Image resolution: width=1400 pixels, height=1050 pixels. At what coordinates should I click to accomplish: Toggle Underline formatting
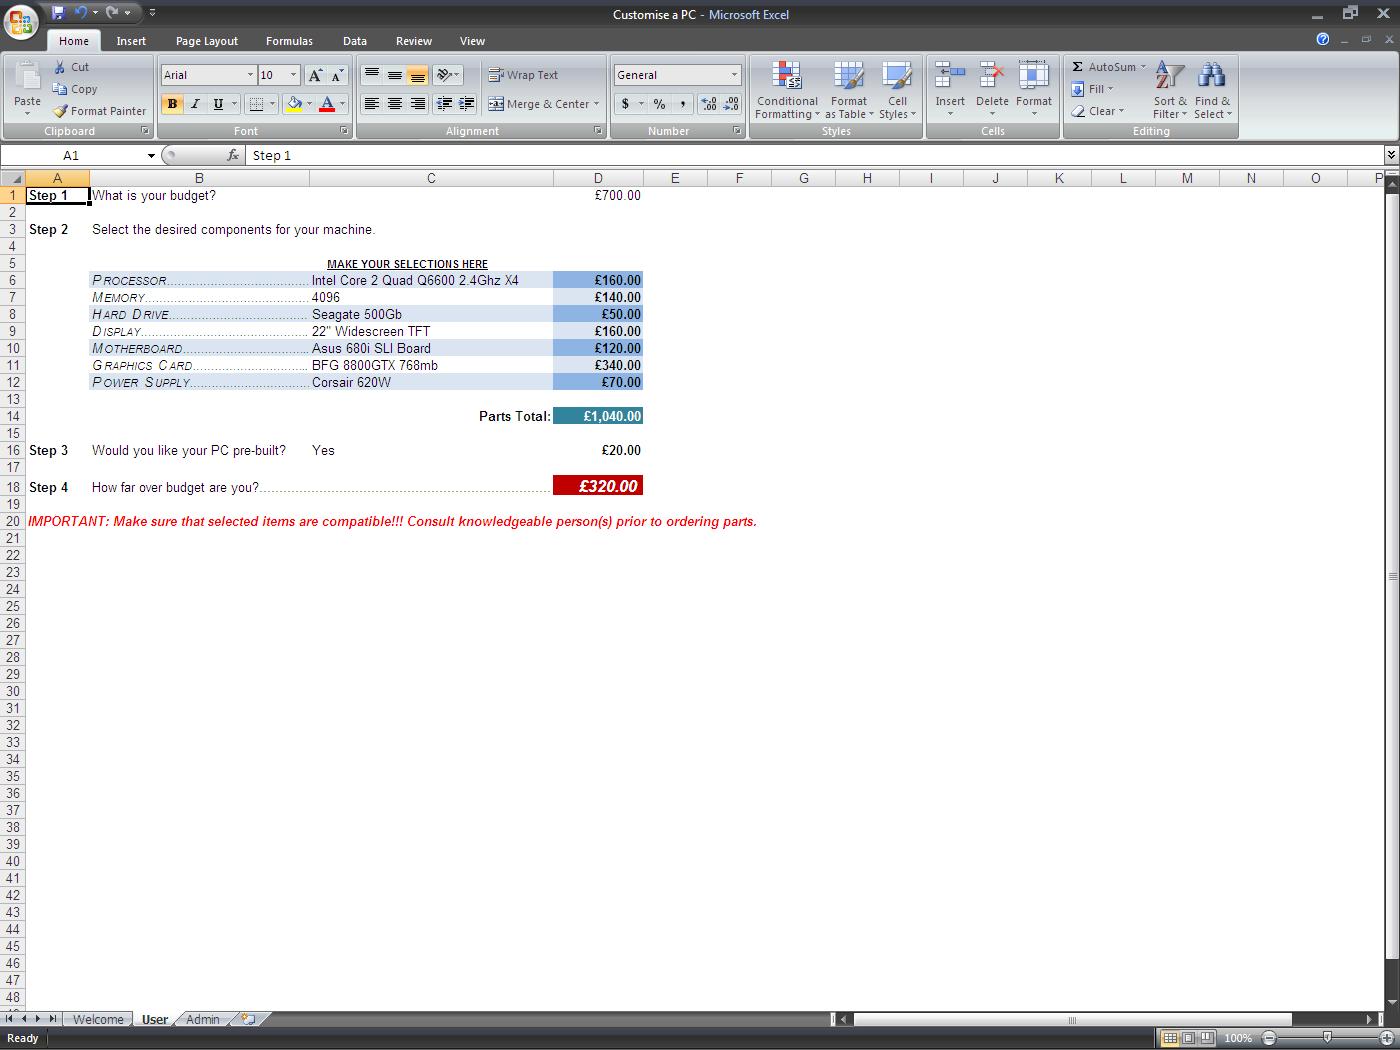[x=218, y=104]
